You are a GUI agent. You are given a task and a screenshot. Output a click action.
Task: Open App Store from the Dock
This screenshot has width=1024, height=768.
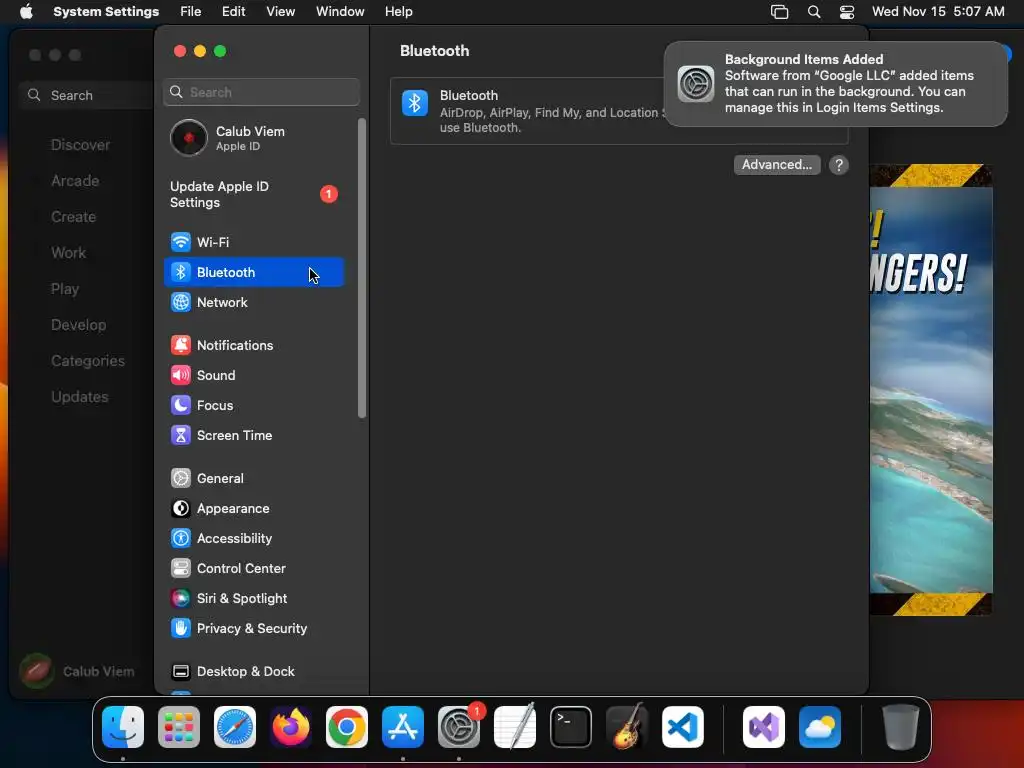[403, 727]
